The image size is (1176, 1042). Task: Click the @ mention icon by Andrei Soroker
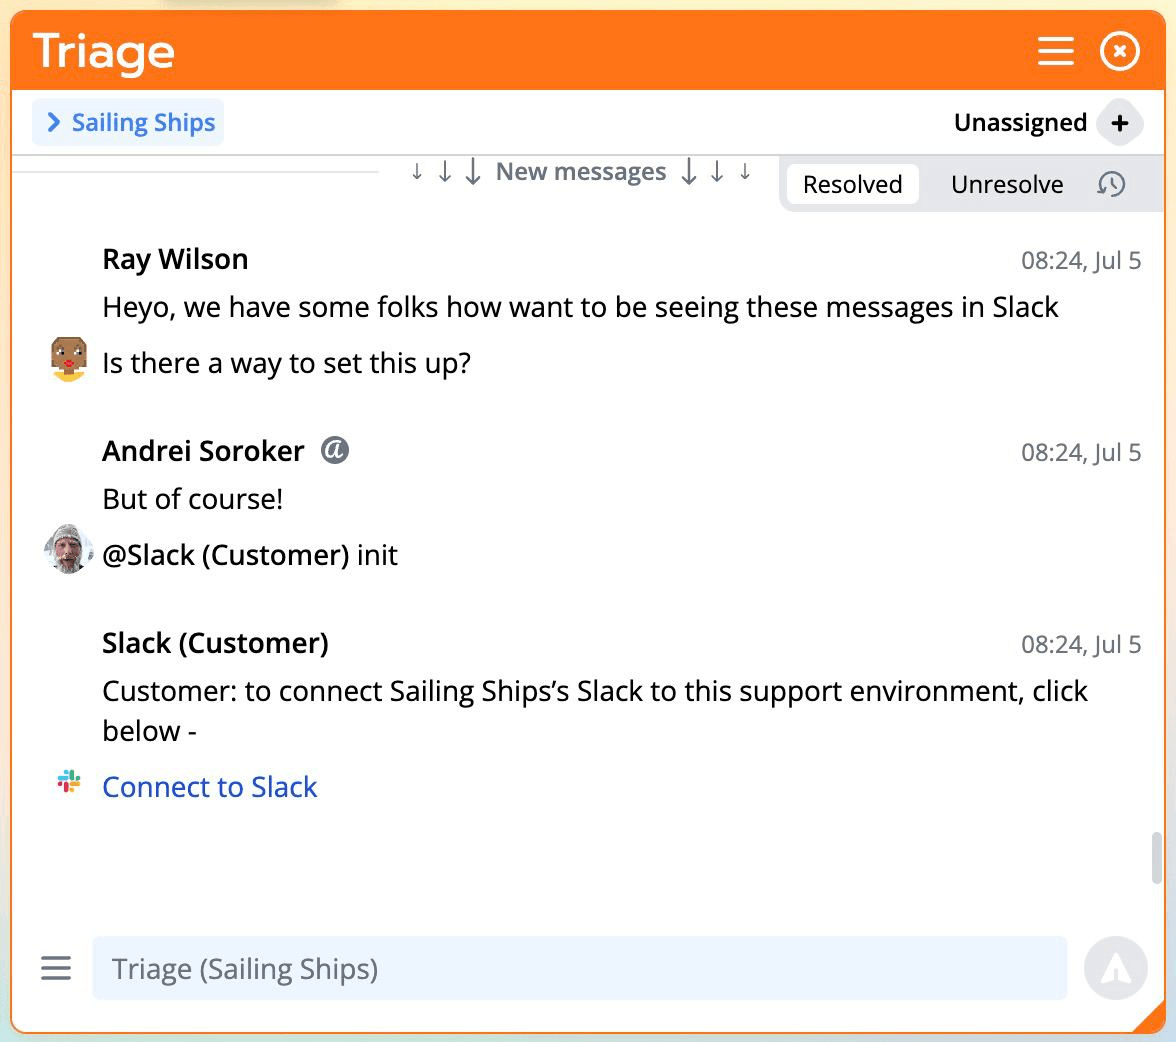click(334, 450)
